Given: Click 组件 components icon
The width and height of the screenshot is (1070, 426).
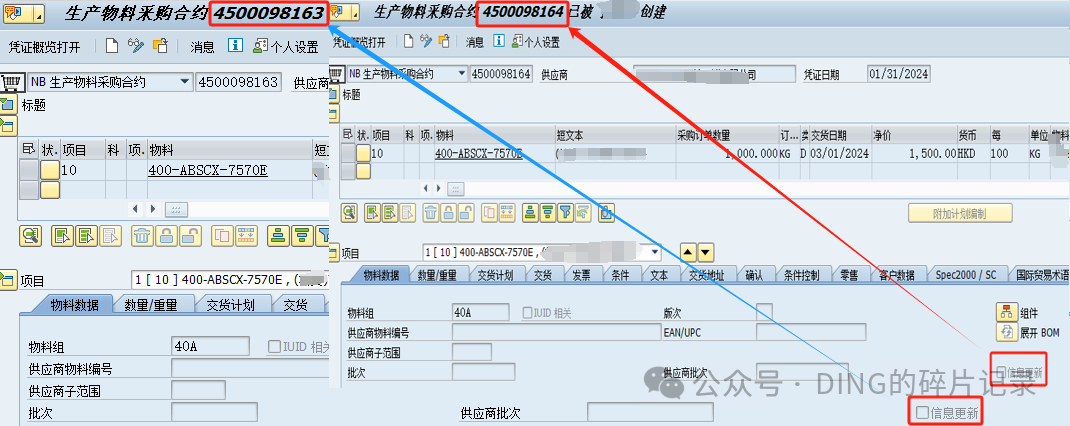Looking at the screenshot, I should (1007, 313).
